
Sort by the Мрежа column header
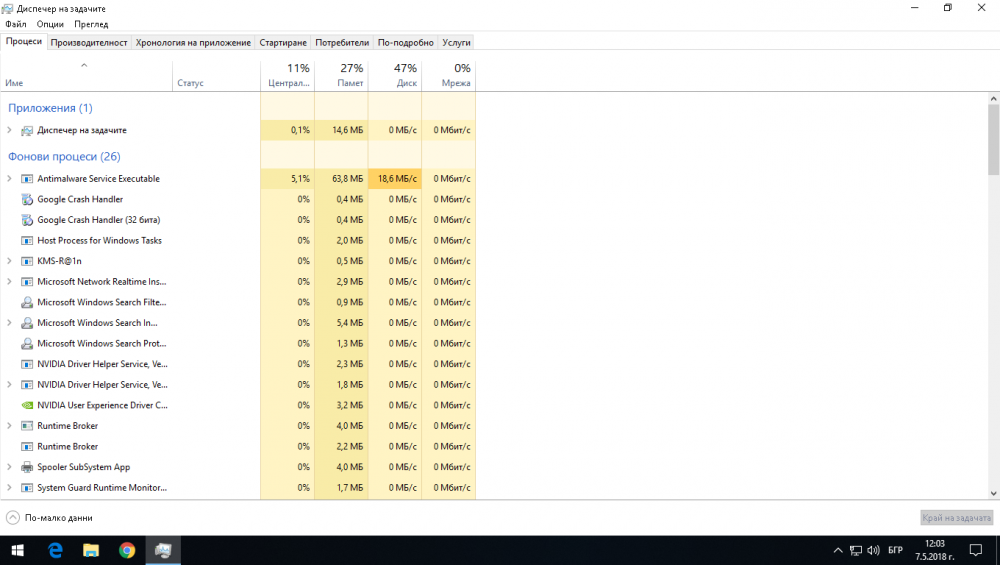(448, 76)
